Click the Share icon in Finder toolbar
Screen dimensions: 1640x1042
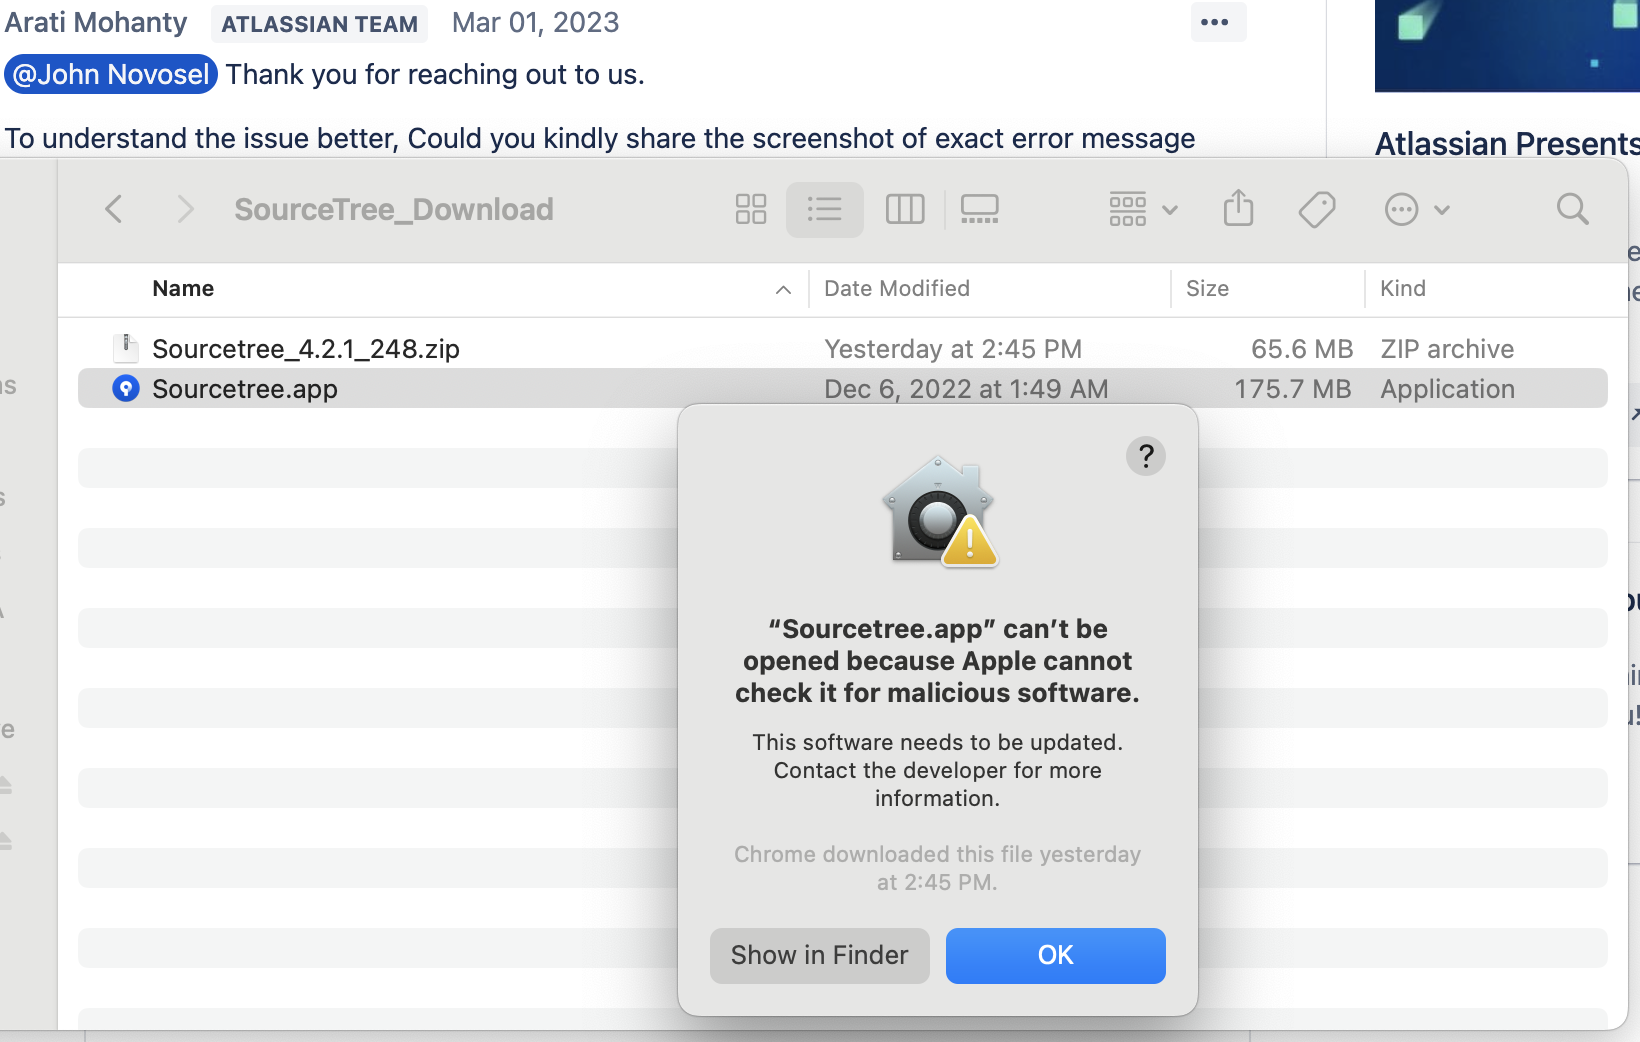click(x=1238, y=208)
